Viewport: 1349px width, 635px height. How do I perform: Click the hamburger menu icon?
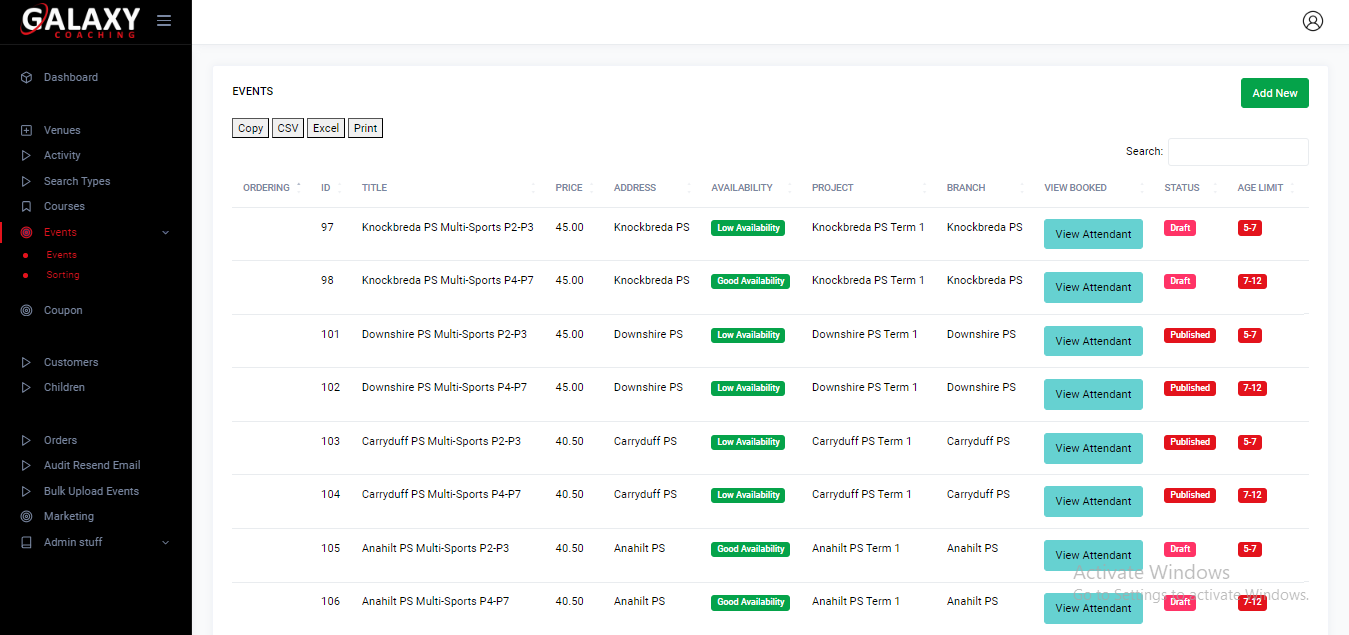(x=164, y=21)
